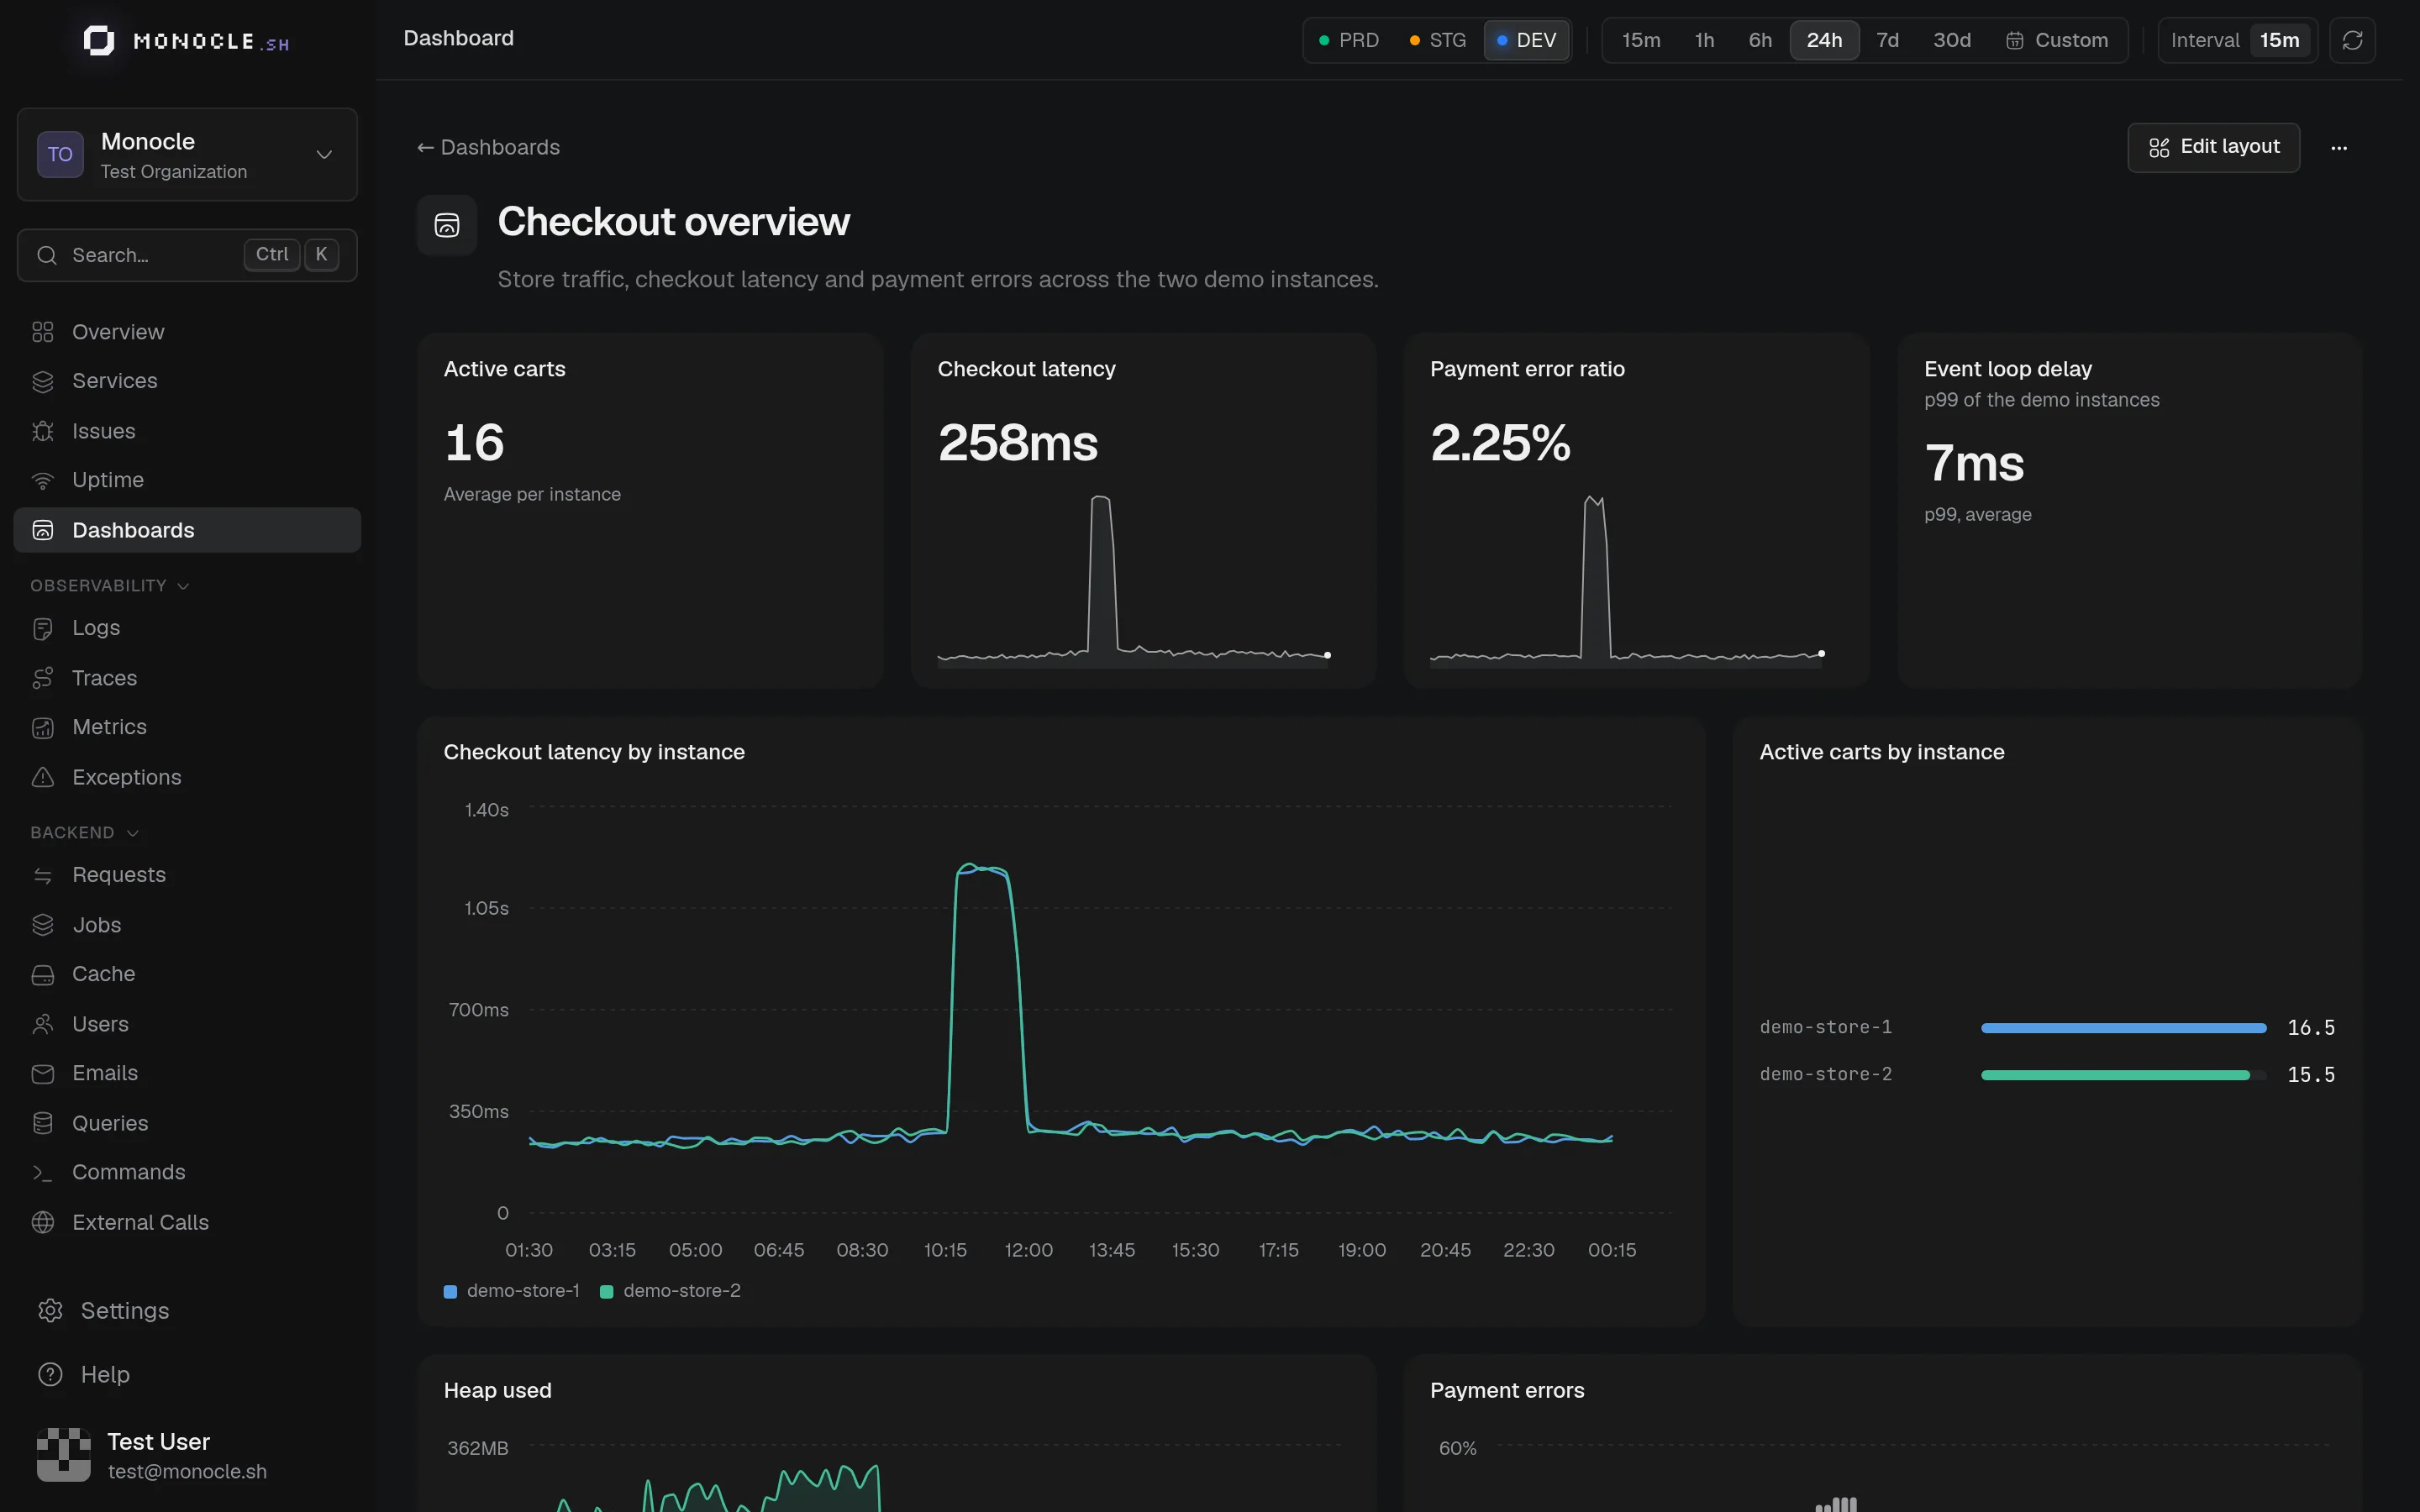Click the dashboard icon beside Checkout overview
This screenshot has width=2420, height=1512.
(x=447, y=225)
